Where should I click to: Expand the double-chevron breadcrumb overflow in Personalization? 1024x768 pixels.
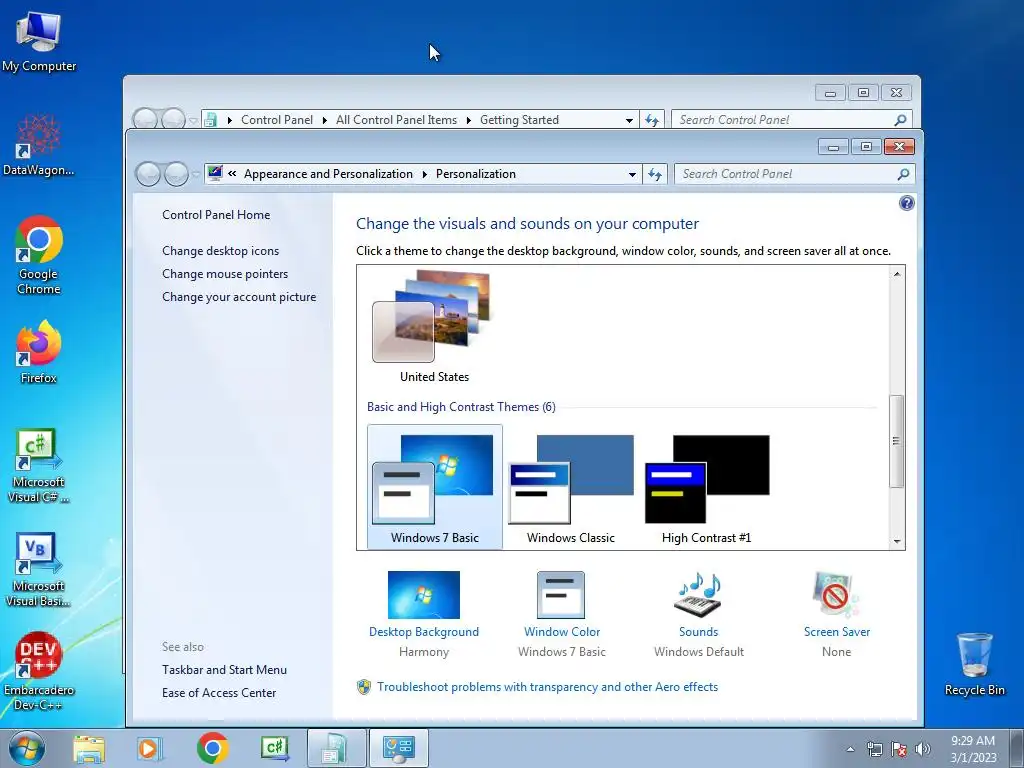pos(232,174)
